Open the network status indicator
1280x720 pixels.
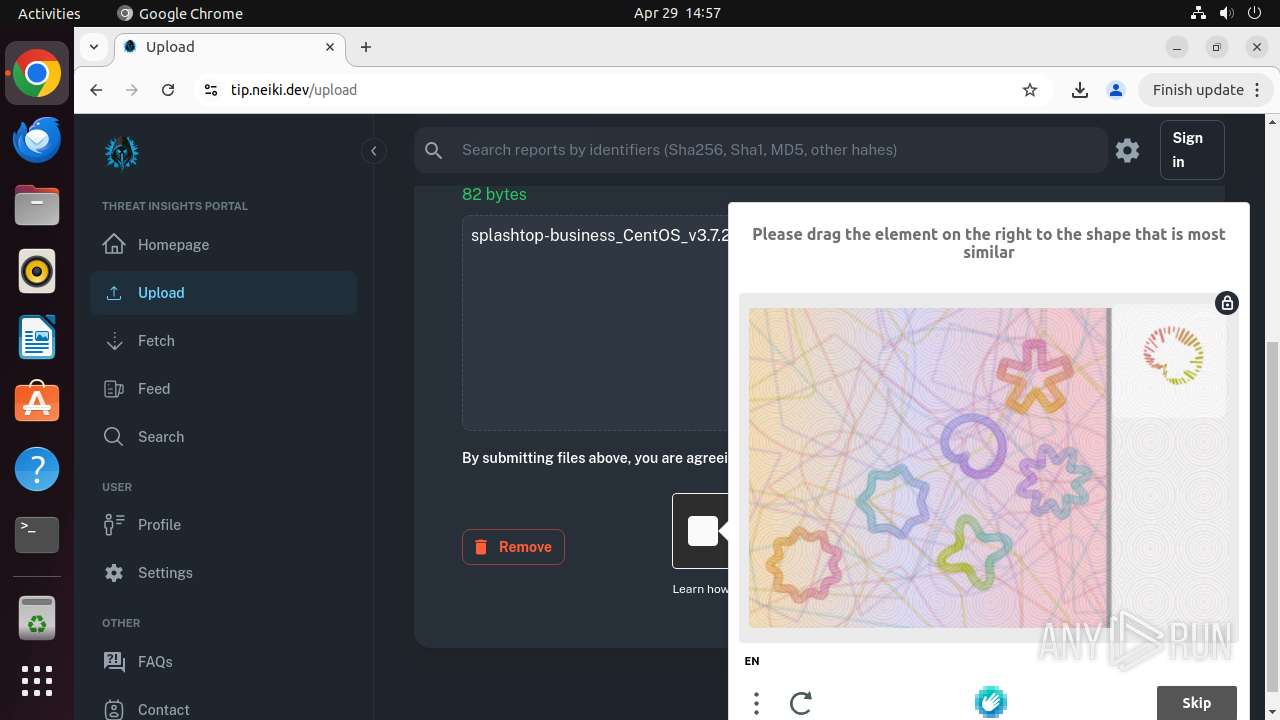coord(1198,13)
